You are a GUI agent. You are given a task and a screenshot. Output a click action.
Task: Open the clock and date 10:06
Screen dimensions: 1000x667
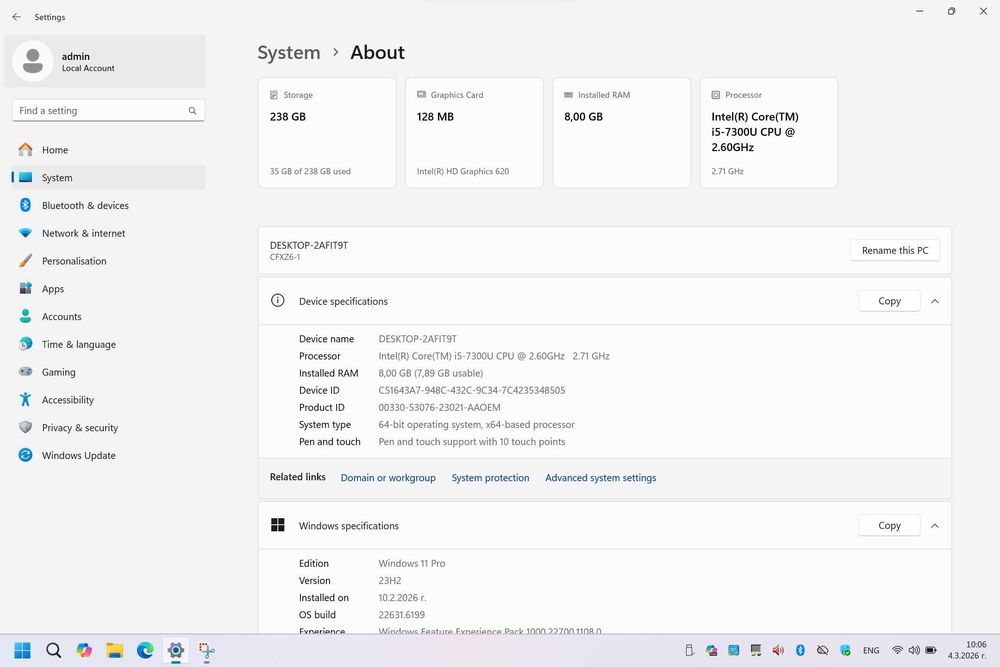click(967, 650)
